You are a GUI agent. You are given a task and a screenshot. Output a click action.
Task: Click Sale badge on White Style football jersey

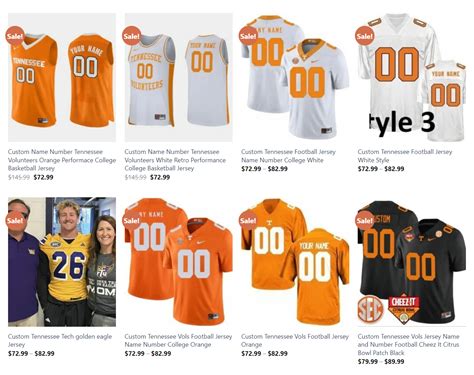tap(364, 36)
